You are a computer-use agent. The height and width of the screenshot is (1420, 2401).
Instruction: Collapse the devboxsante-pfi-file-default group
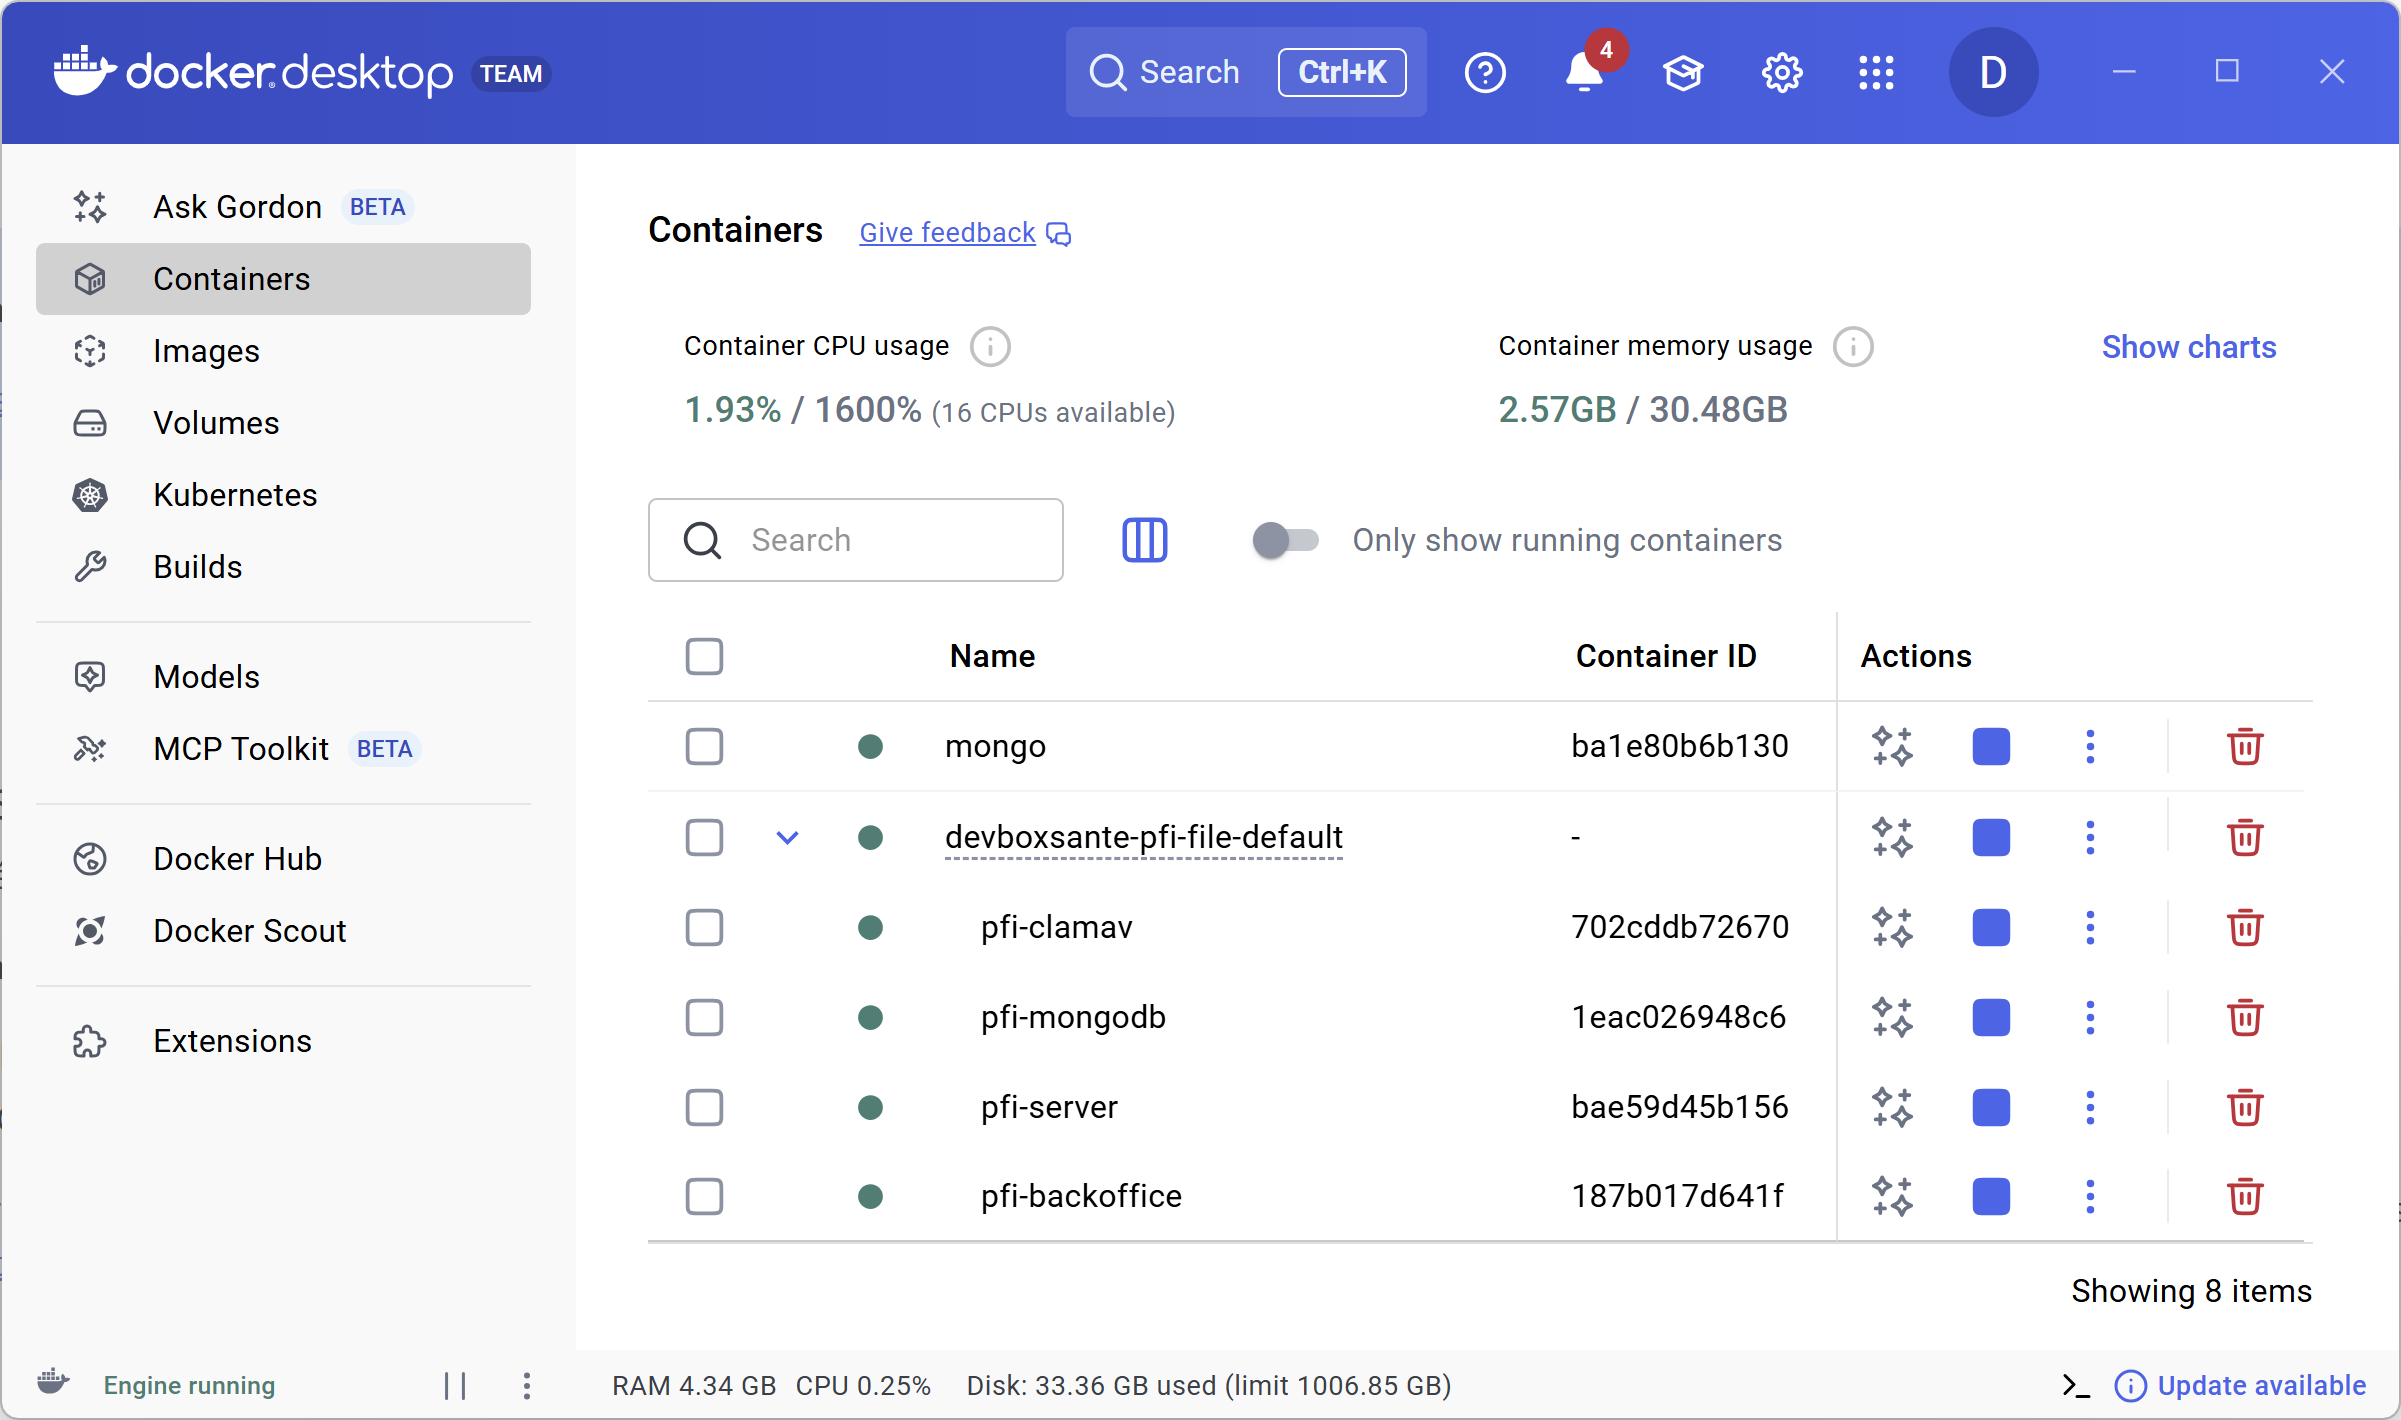tap(787, 837)
